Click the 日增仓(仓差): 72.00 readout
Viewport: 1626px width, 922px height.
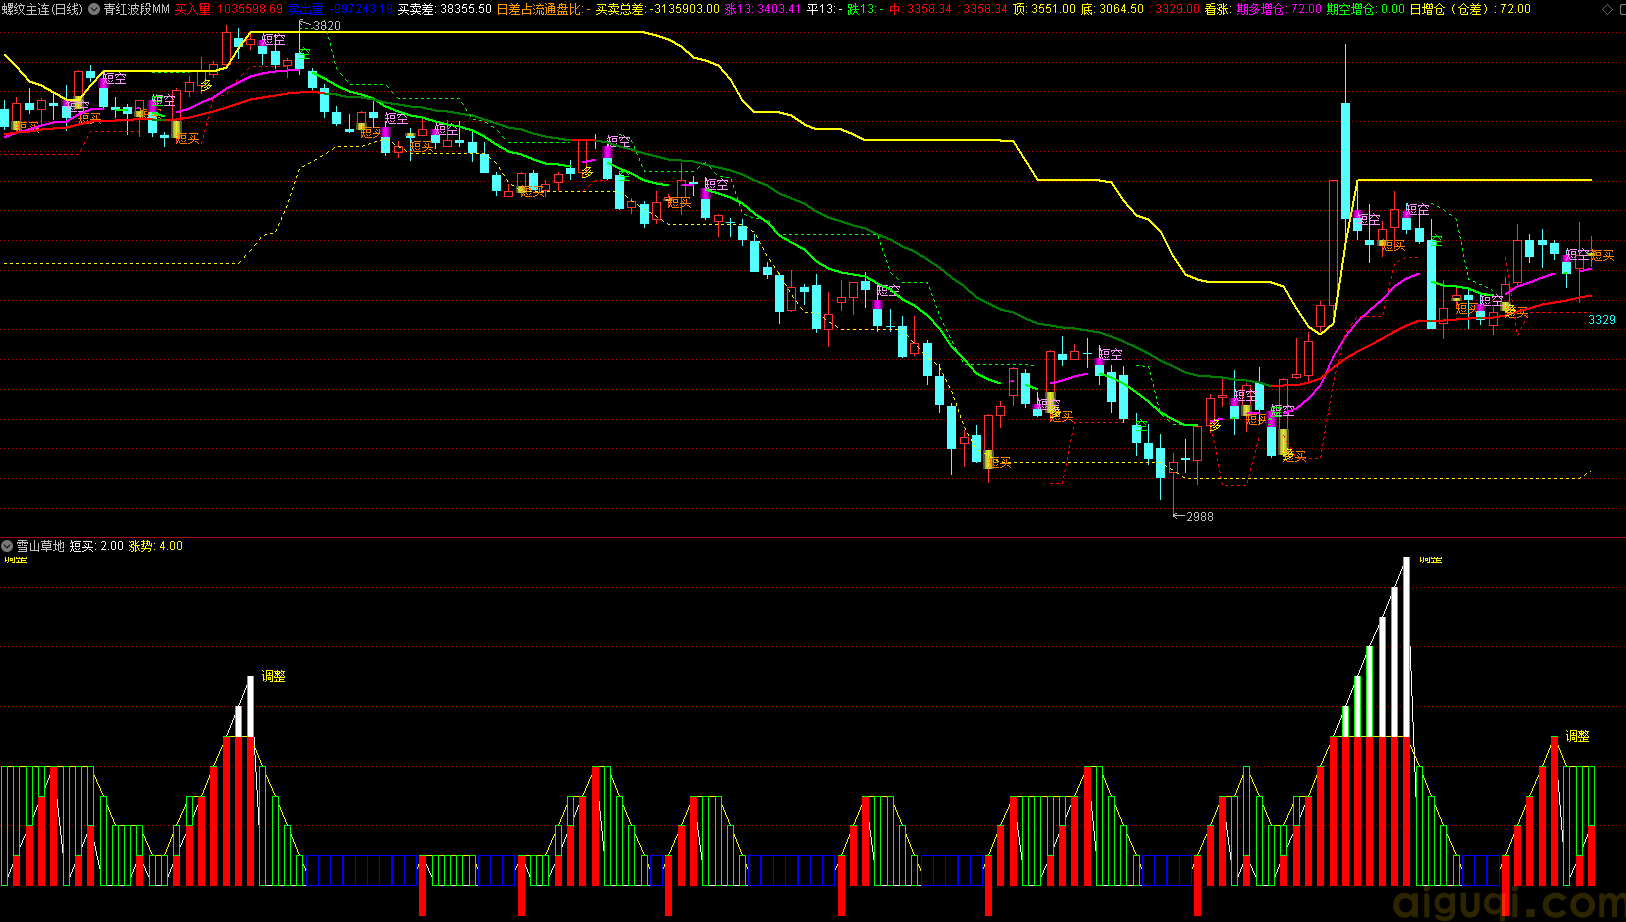pos(1470,9)
